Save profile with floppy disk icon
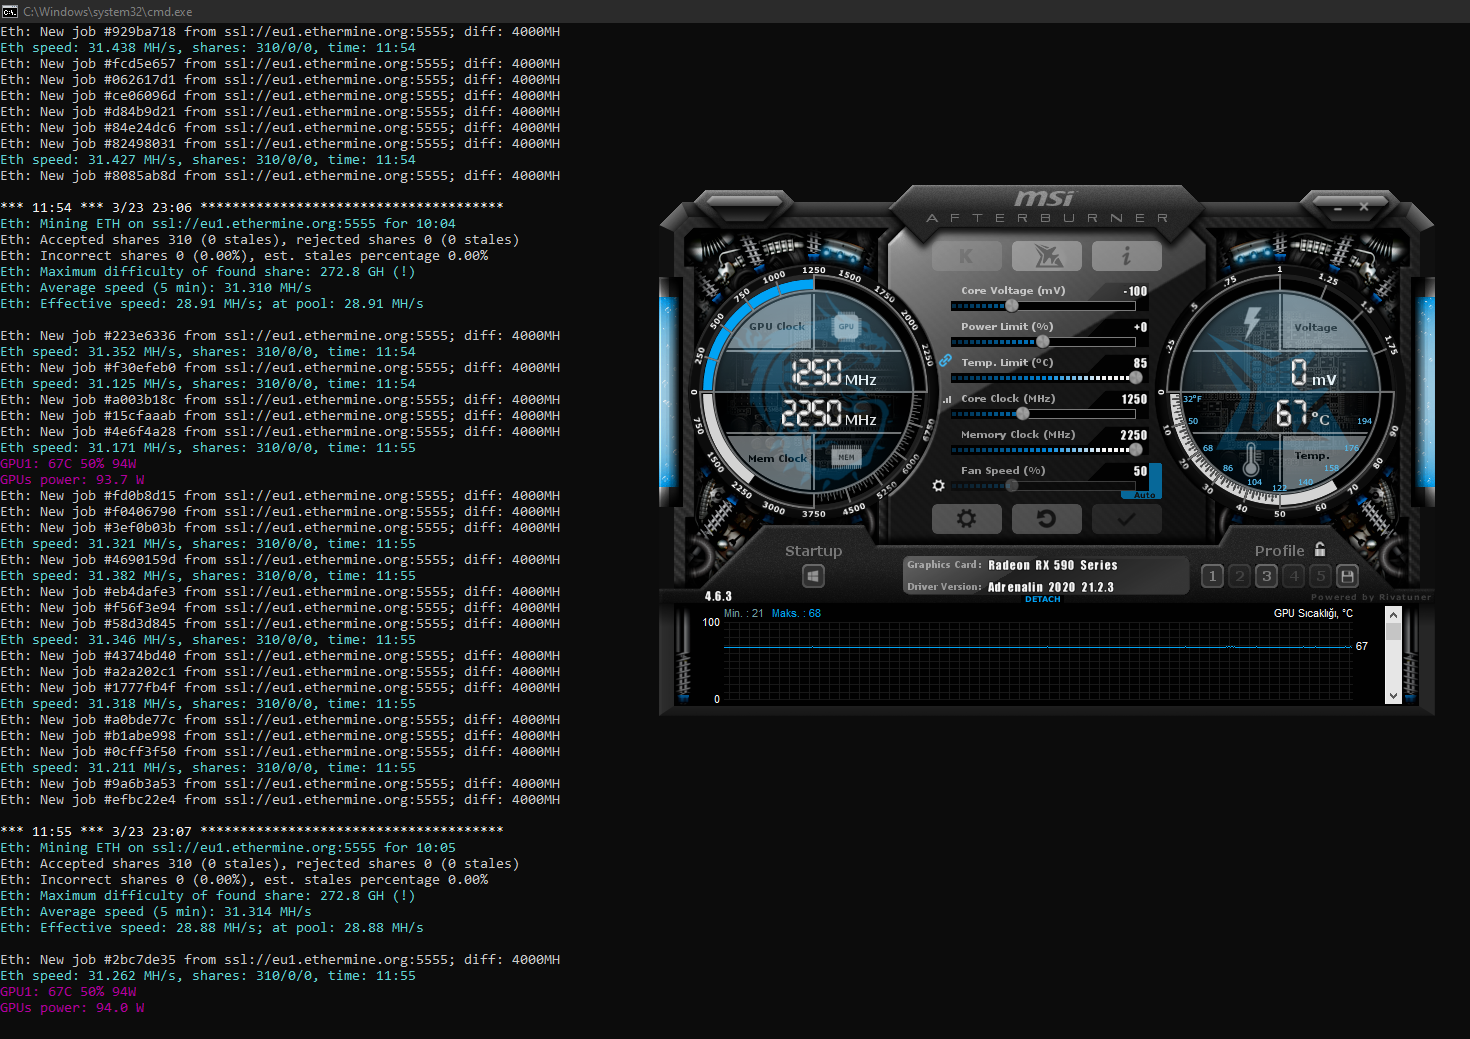Viewport: 1470px width, 1039px height. 1347,576
